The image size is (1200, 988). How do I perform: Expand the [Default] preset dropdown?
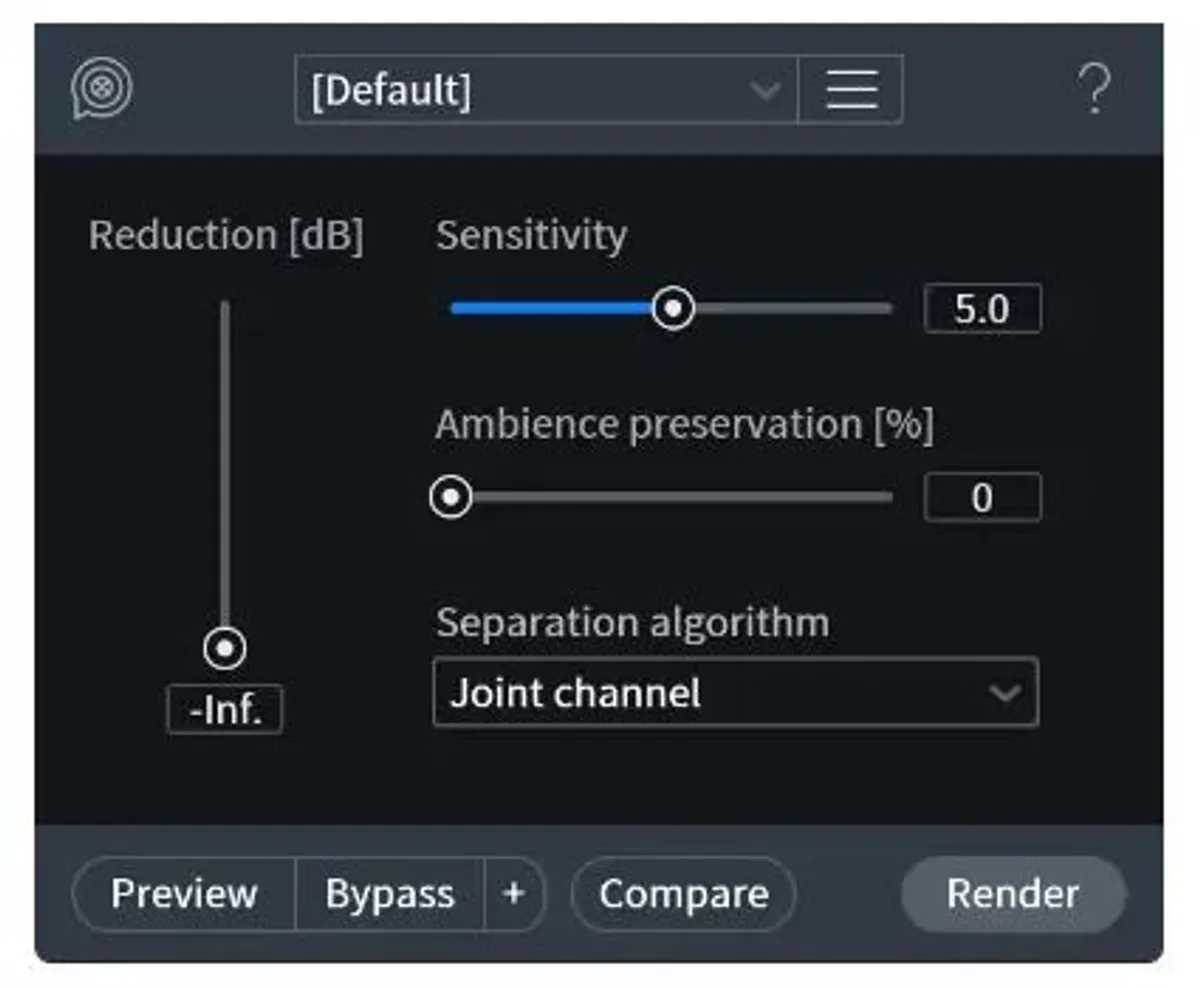click(530, 90)
